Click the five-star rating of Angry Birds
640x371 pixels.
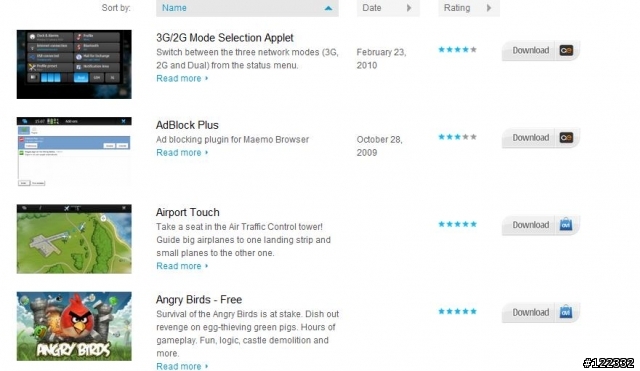(457, 311)
